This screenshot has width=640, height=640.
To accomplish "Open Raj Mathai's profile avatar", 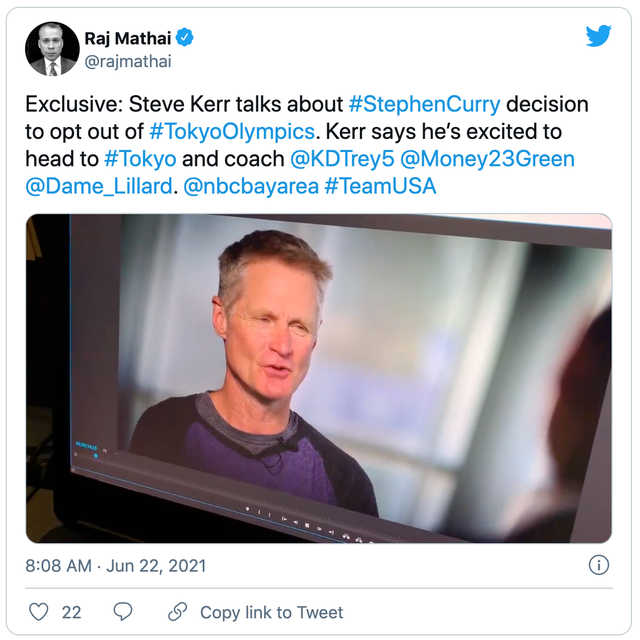I will click(54, 49).
